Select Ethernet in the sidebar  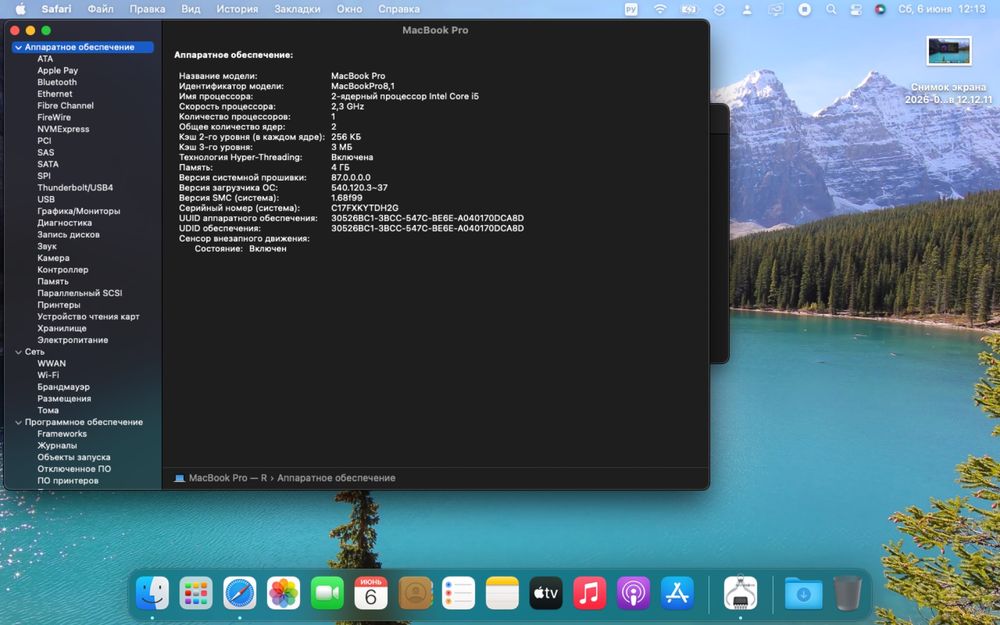point(55,94)
